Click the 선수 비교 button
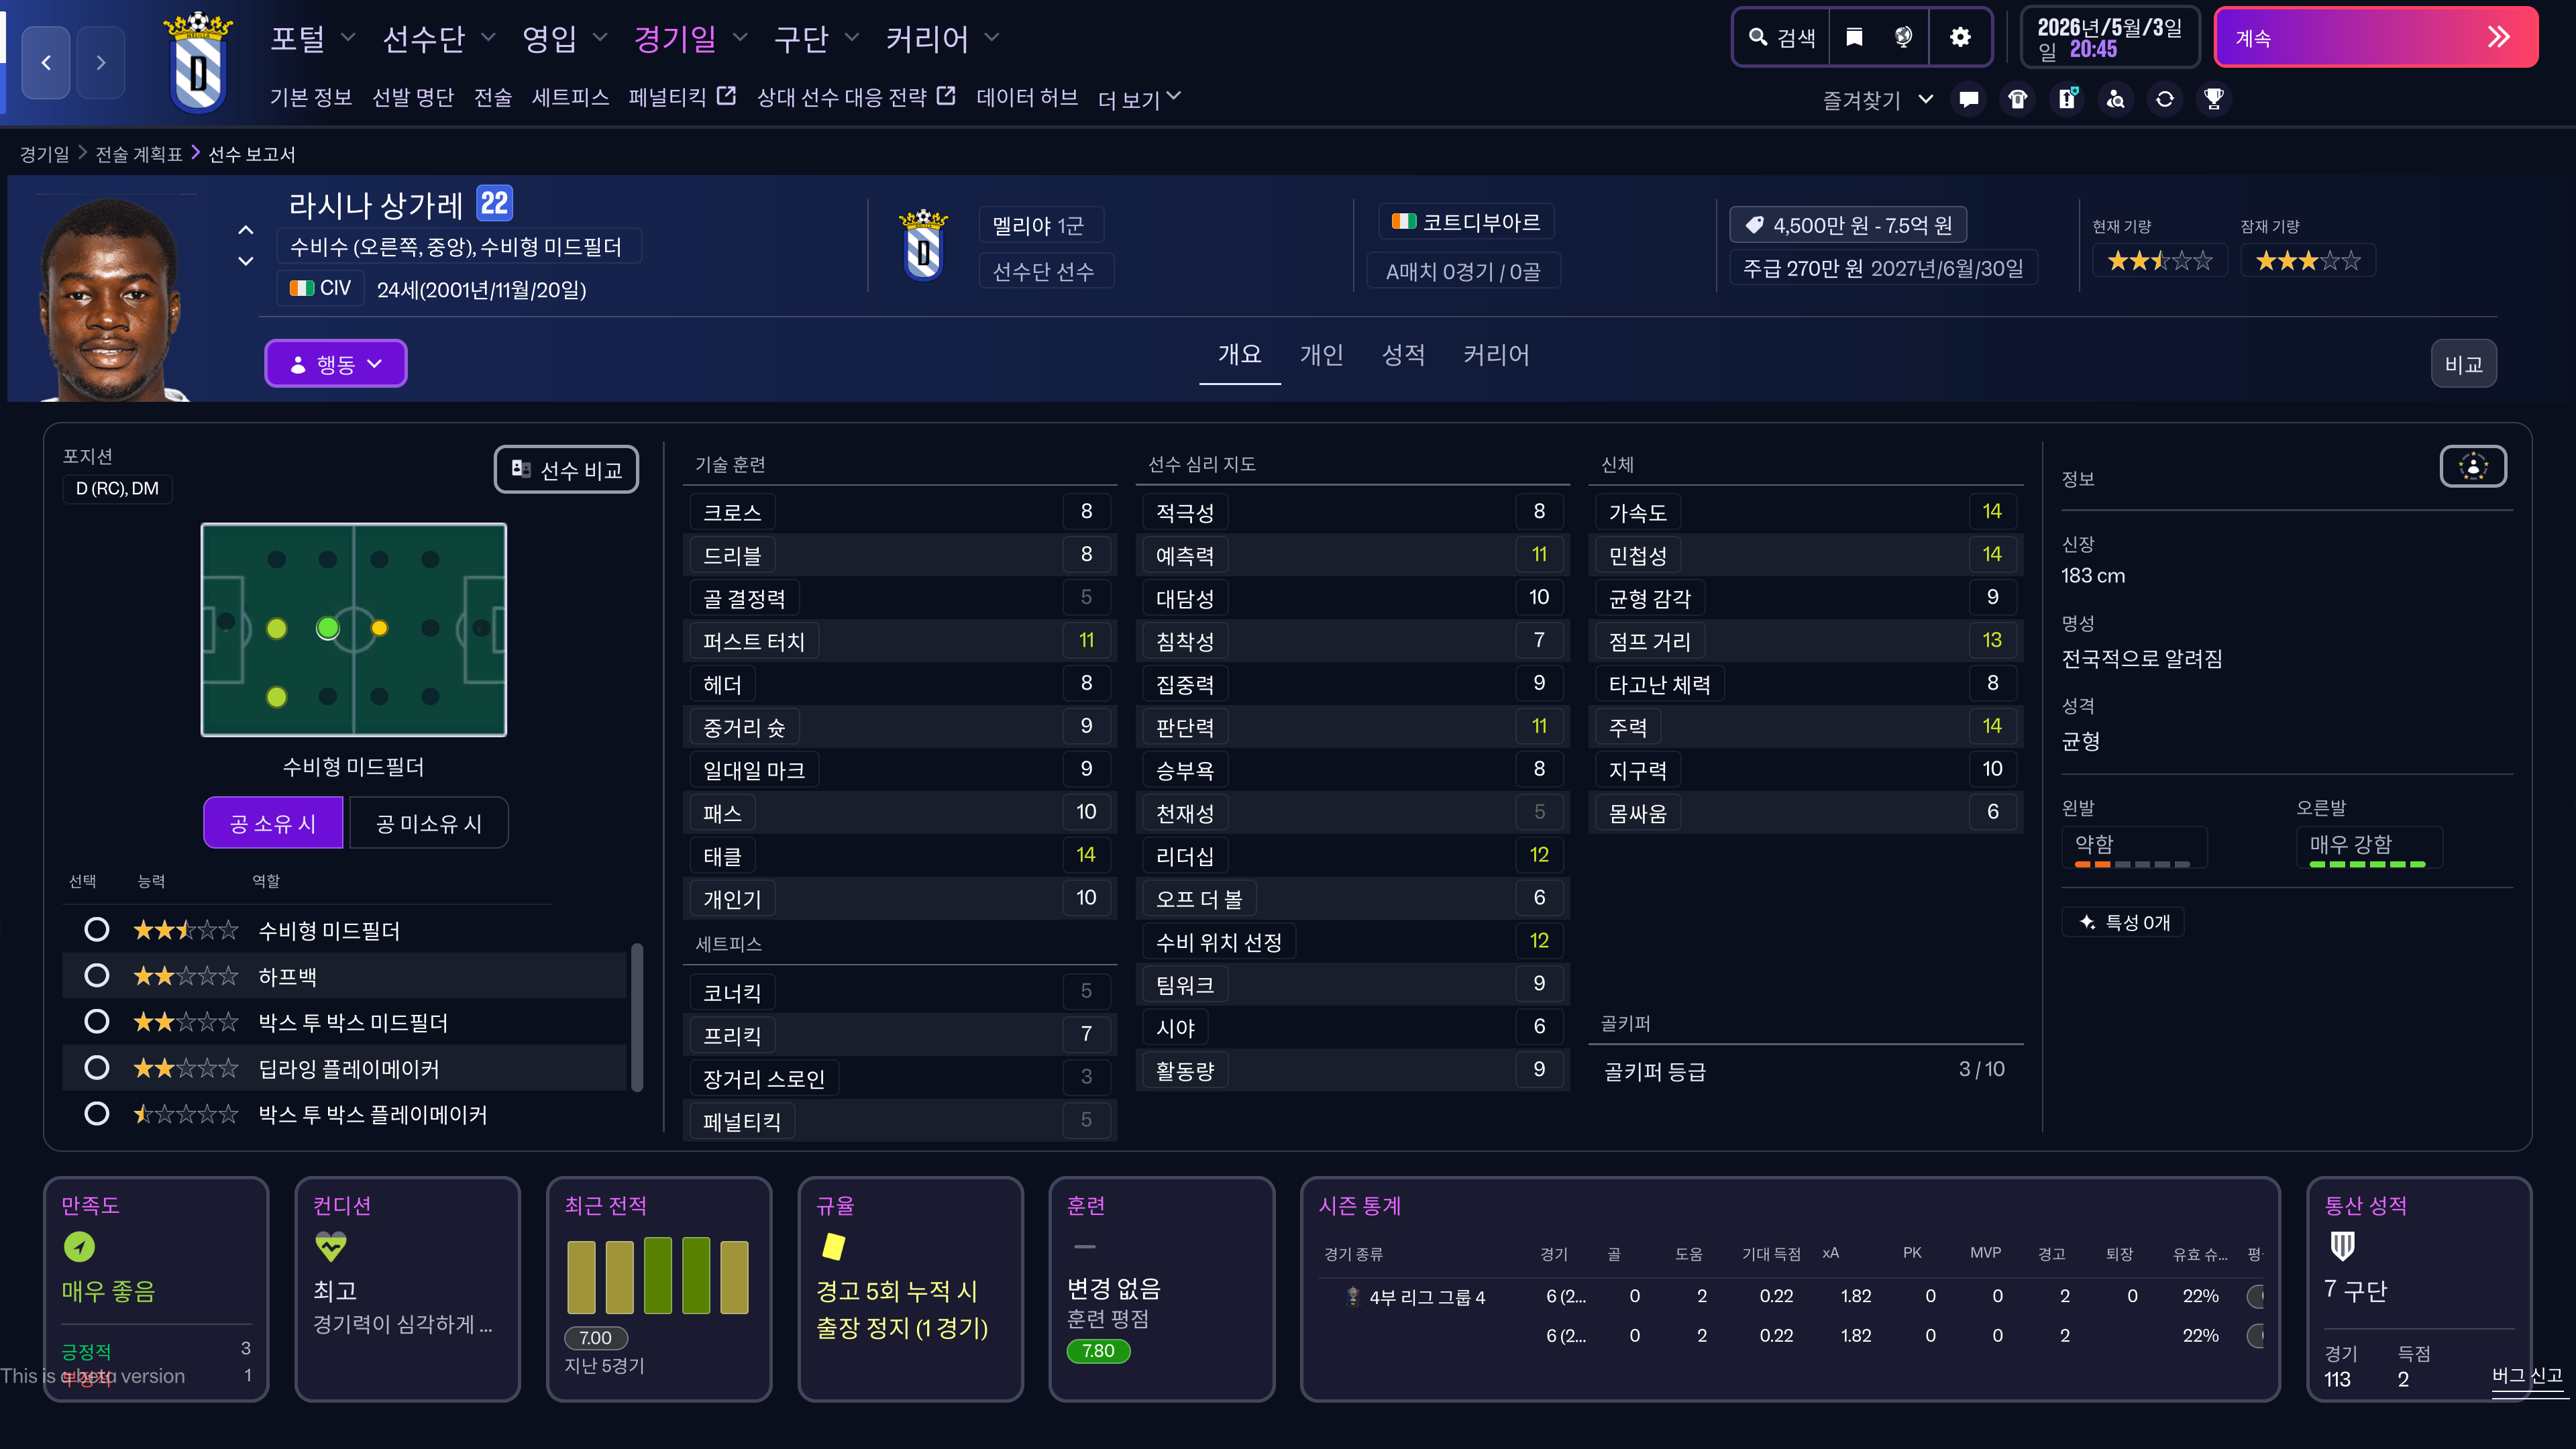This screenshot has height=1449, width=2576. click(x=566, y=470)
